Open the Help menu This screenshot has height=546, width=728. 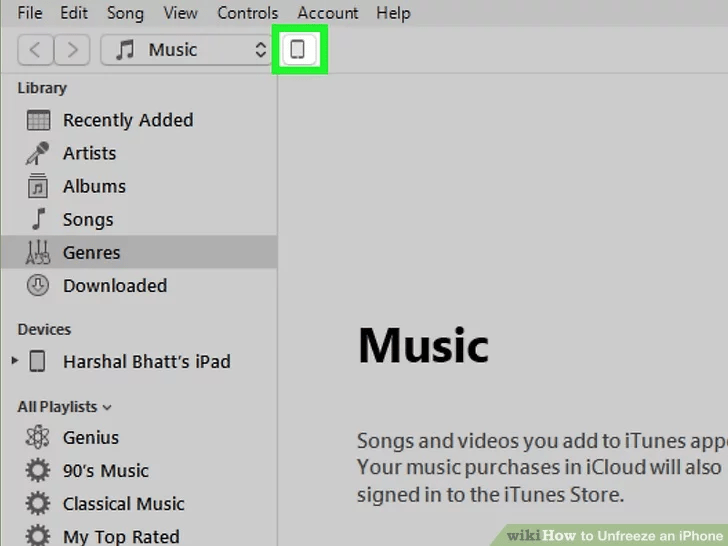click(393, 13)
